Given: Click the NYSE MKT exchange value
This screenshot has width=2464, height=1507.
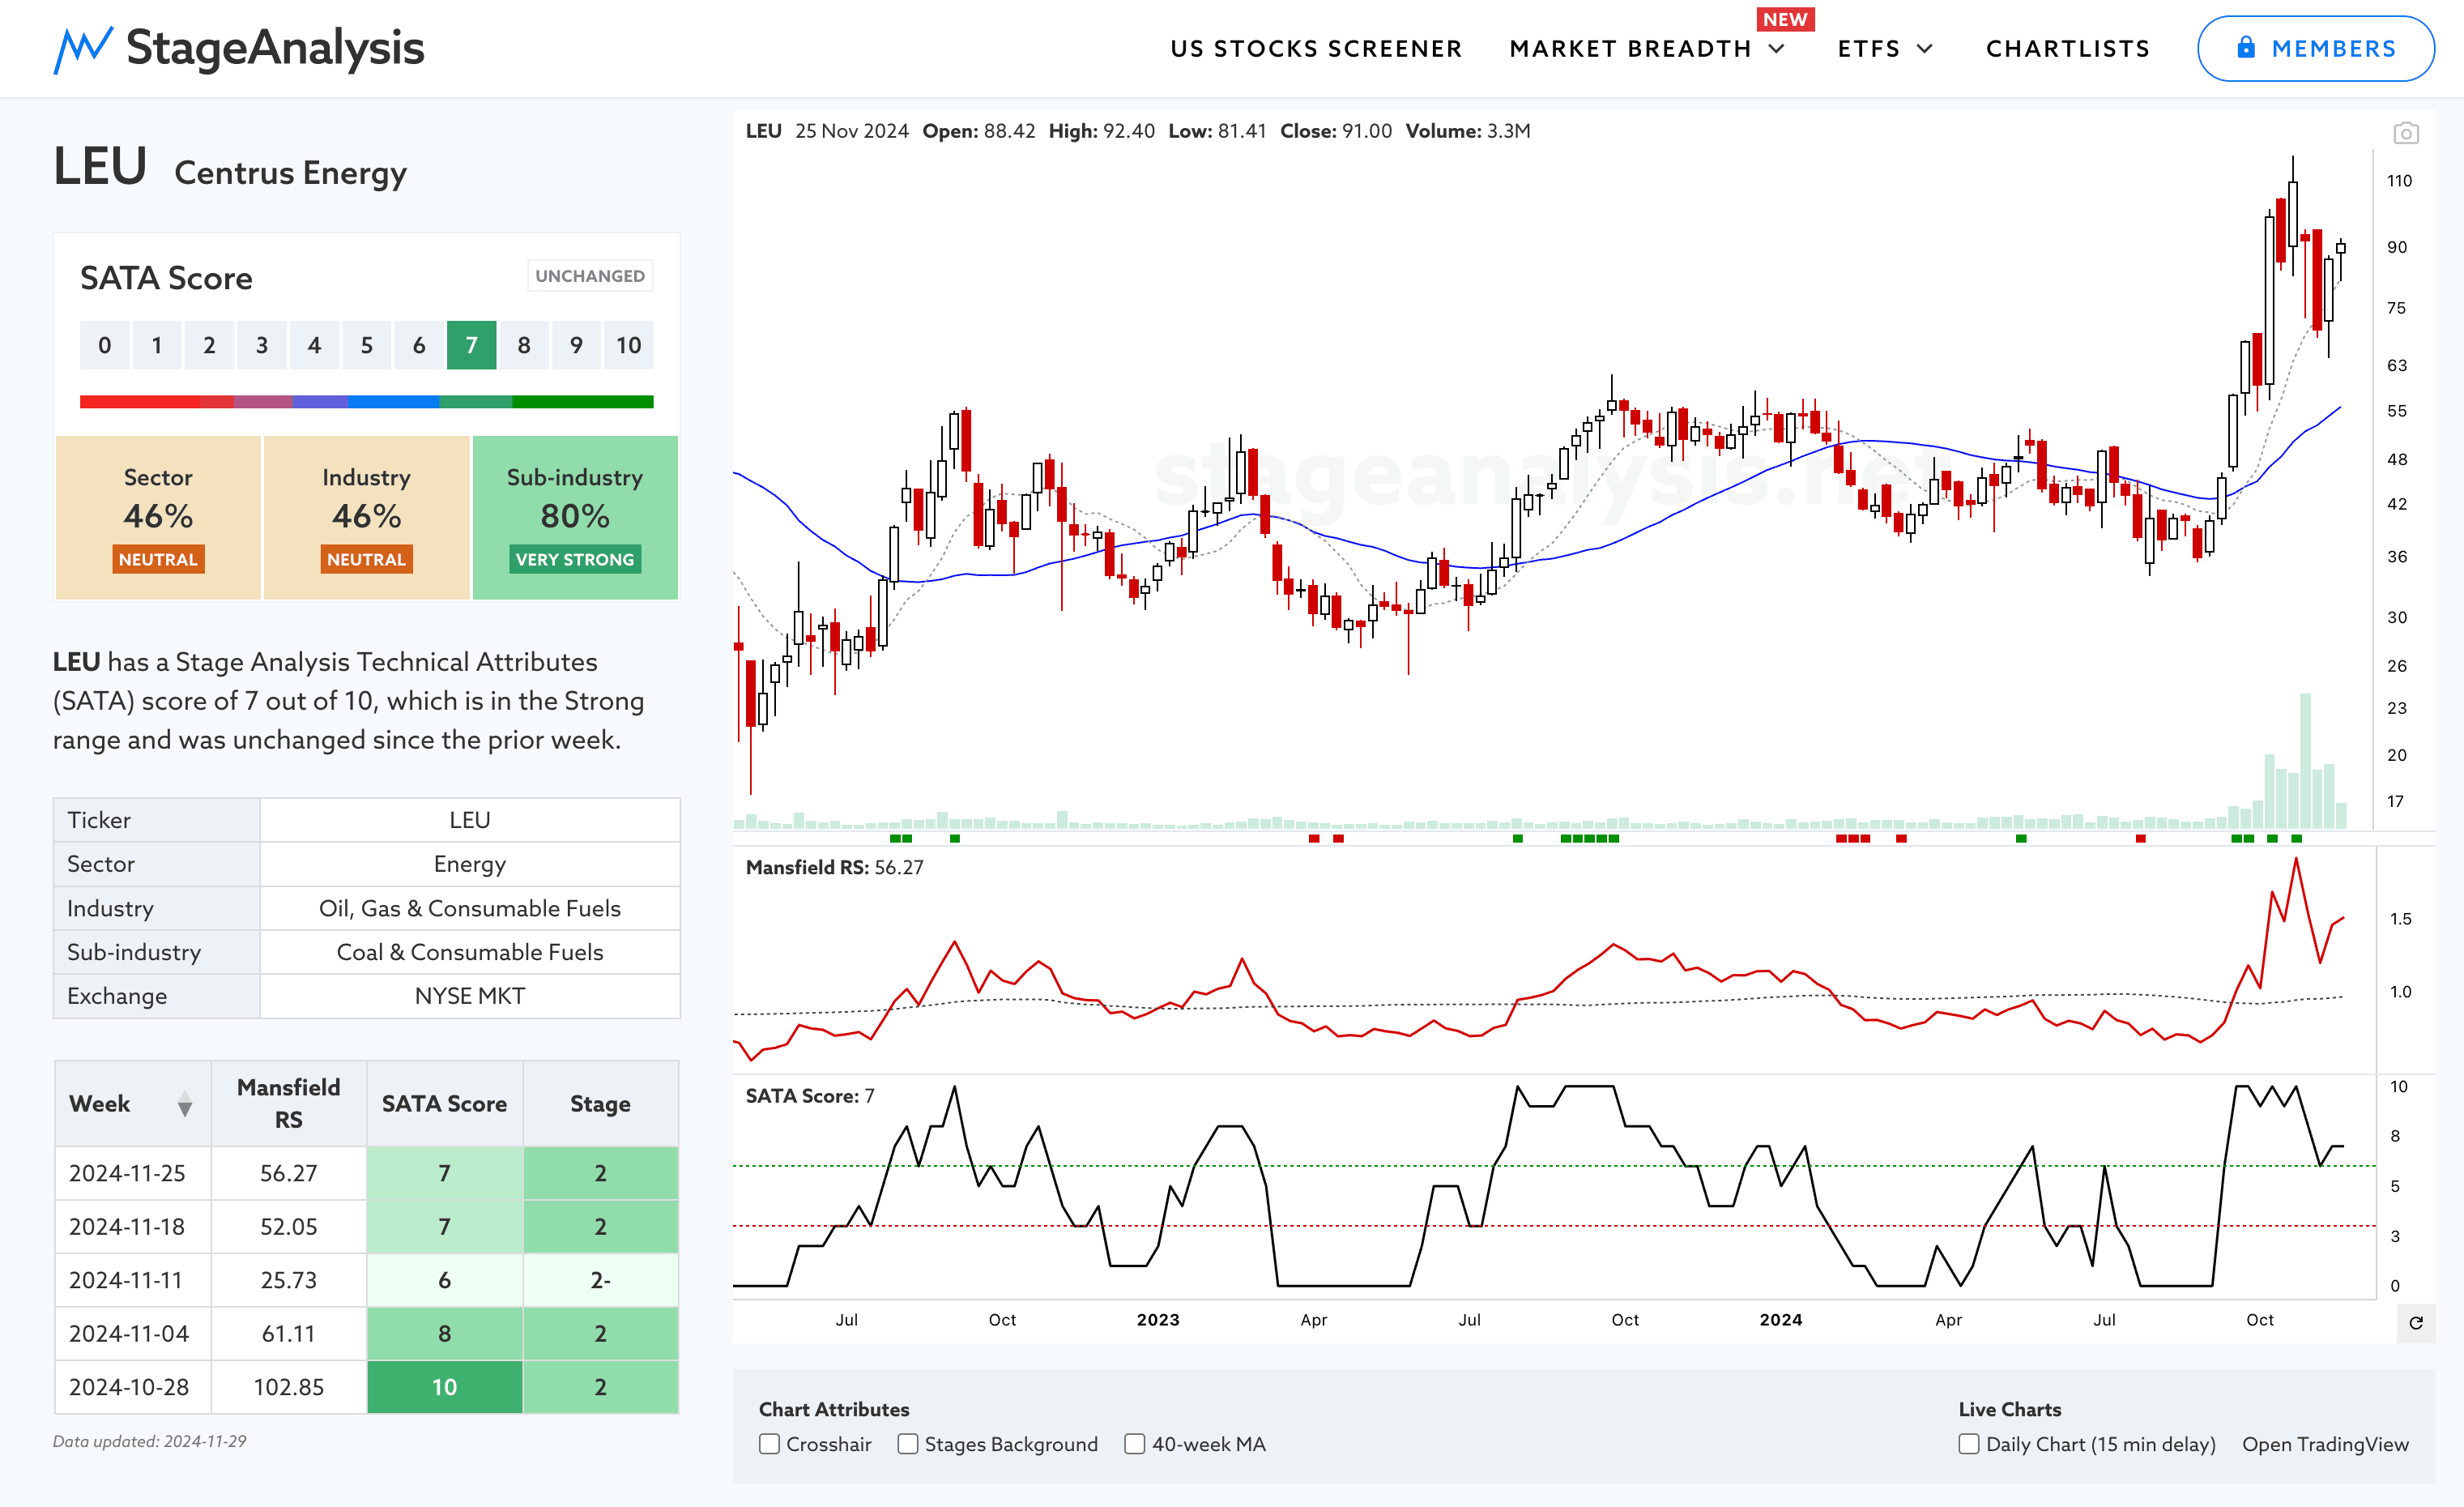Looking at the screenshot, I should (470, 996).
